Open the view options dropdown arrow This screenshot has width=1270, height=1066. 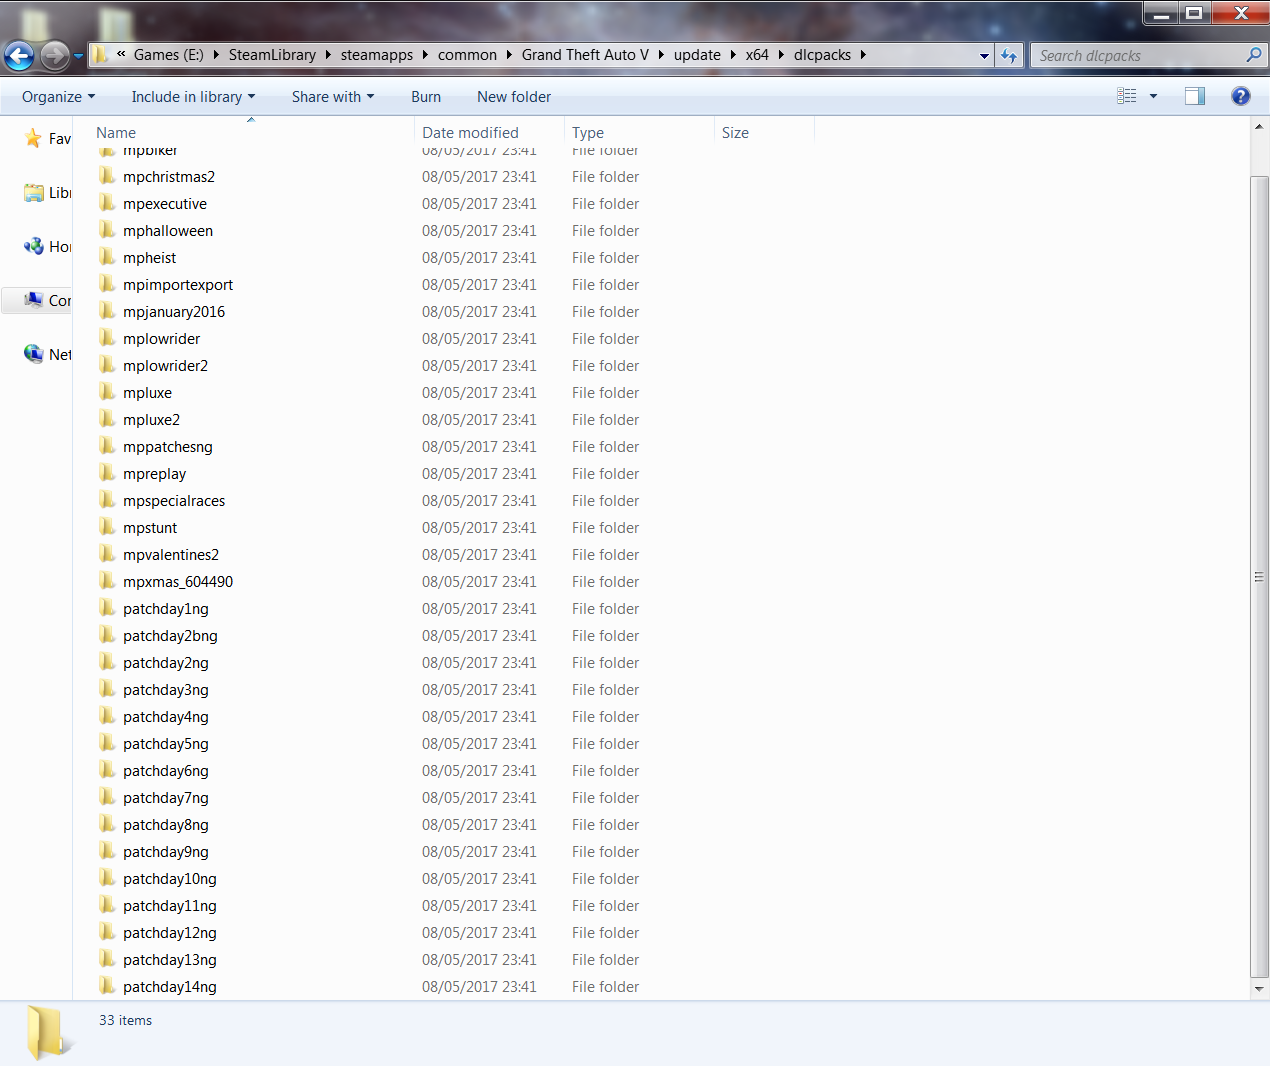point(1153,96)
